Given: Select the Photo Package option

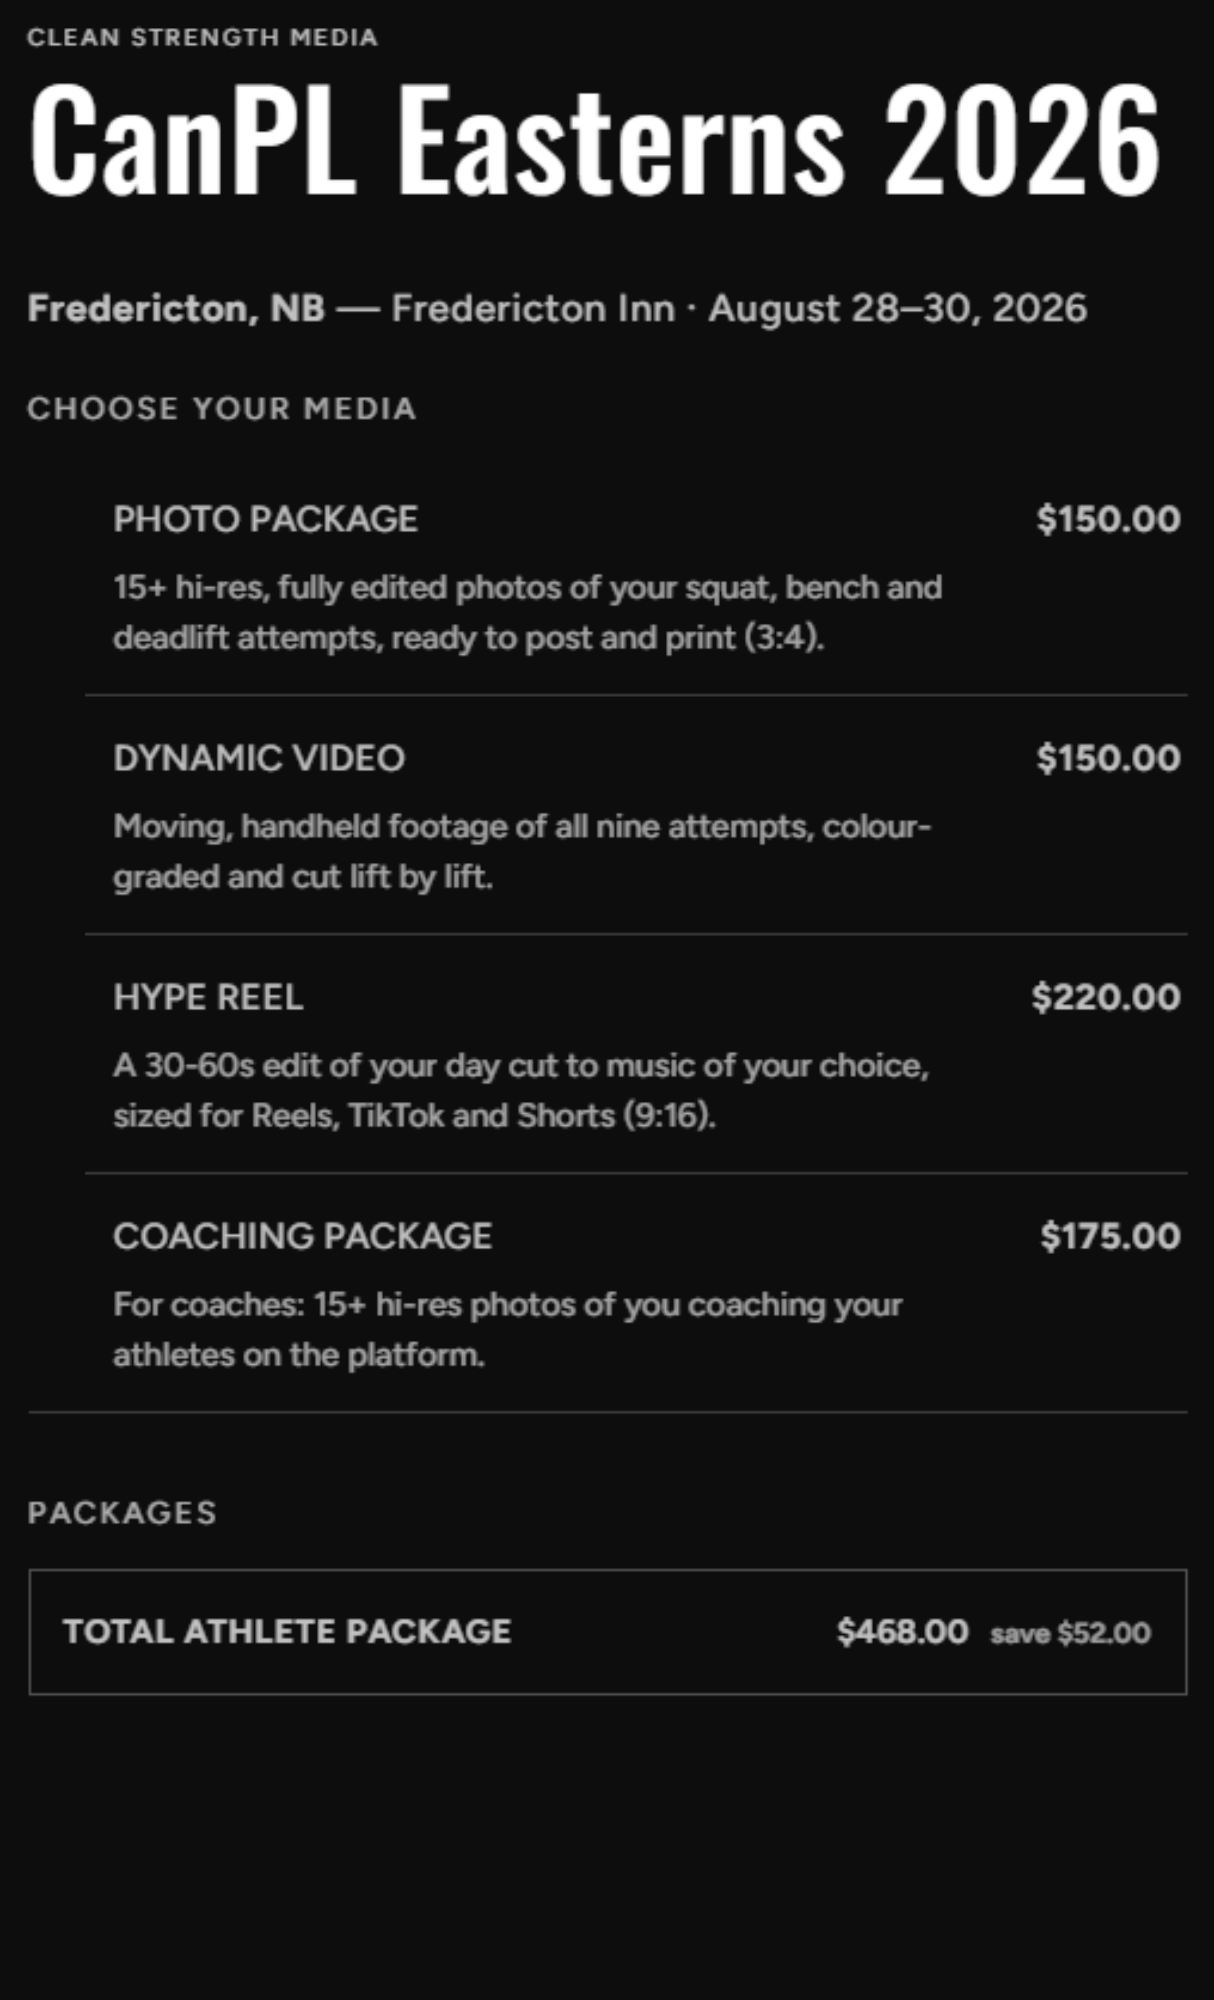Looking at the screenshot, I should click(x=636, y=577).
